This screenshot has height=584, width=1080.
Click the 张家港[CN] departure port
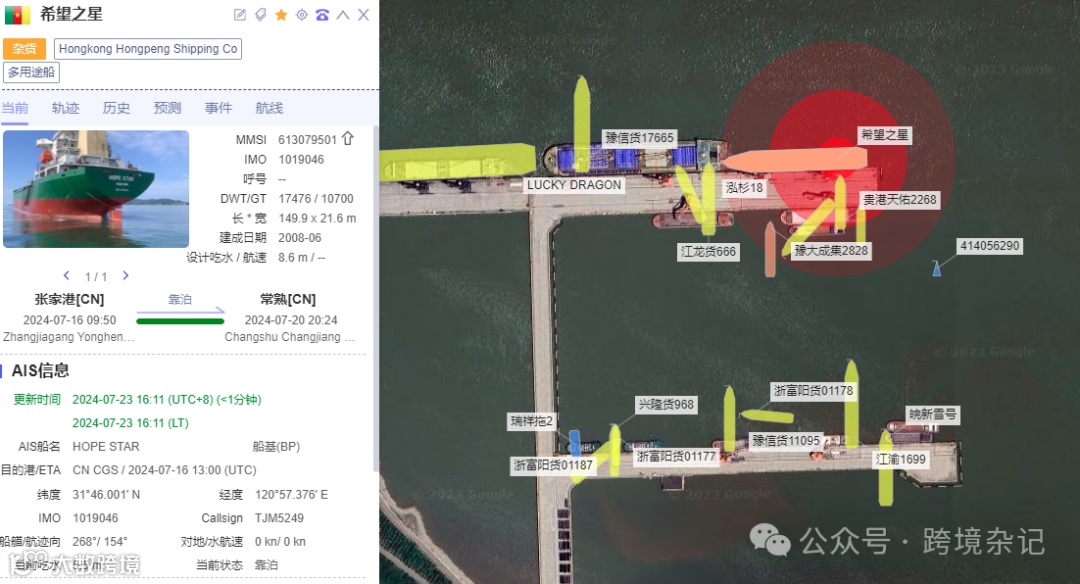(69, 300)
